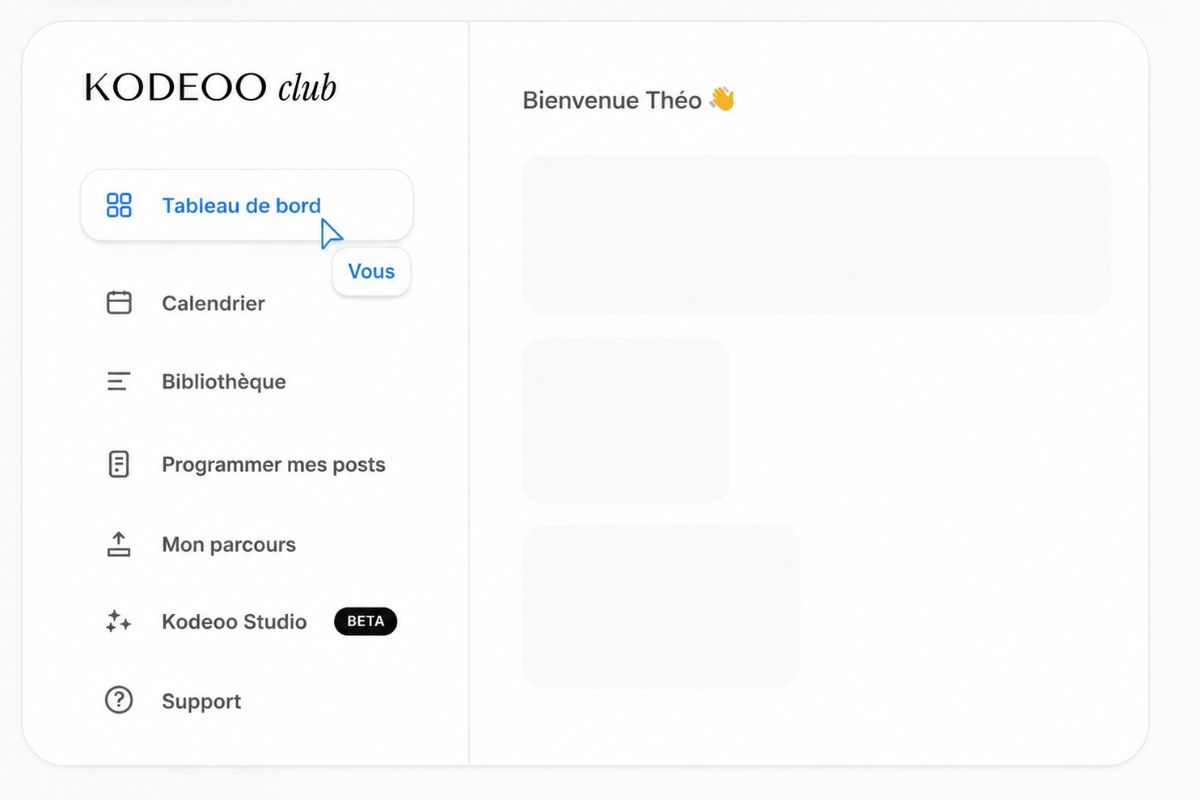This screenshot has height=800, width=1200.
Task: Open the Tableau de bord menu item
Action: (247, 205)
